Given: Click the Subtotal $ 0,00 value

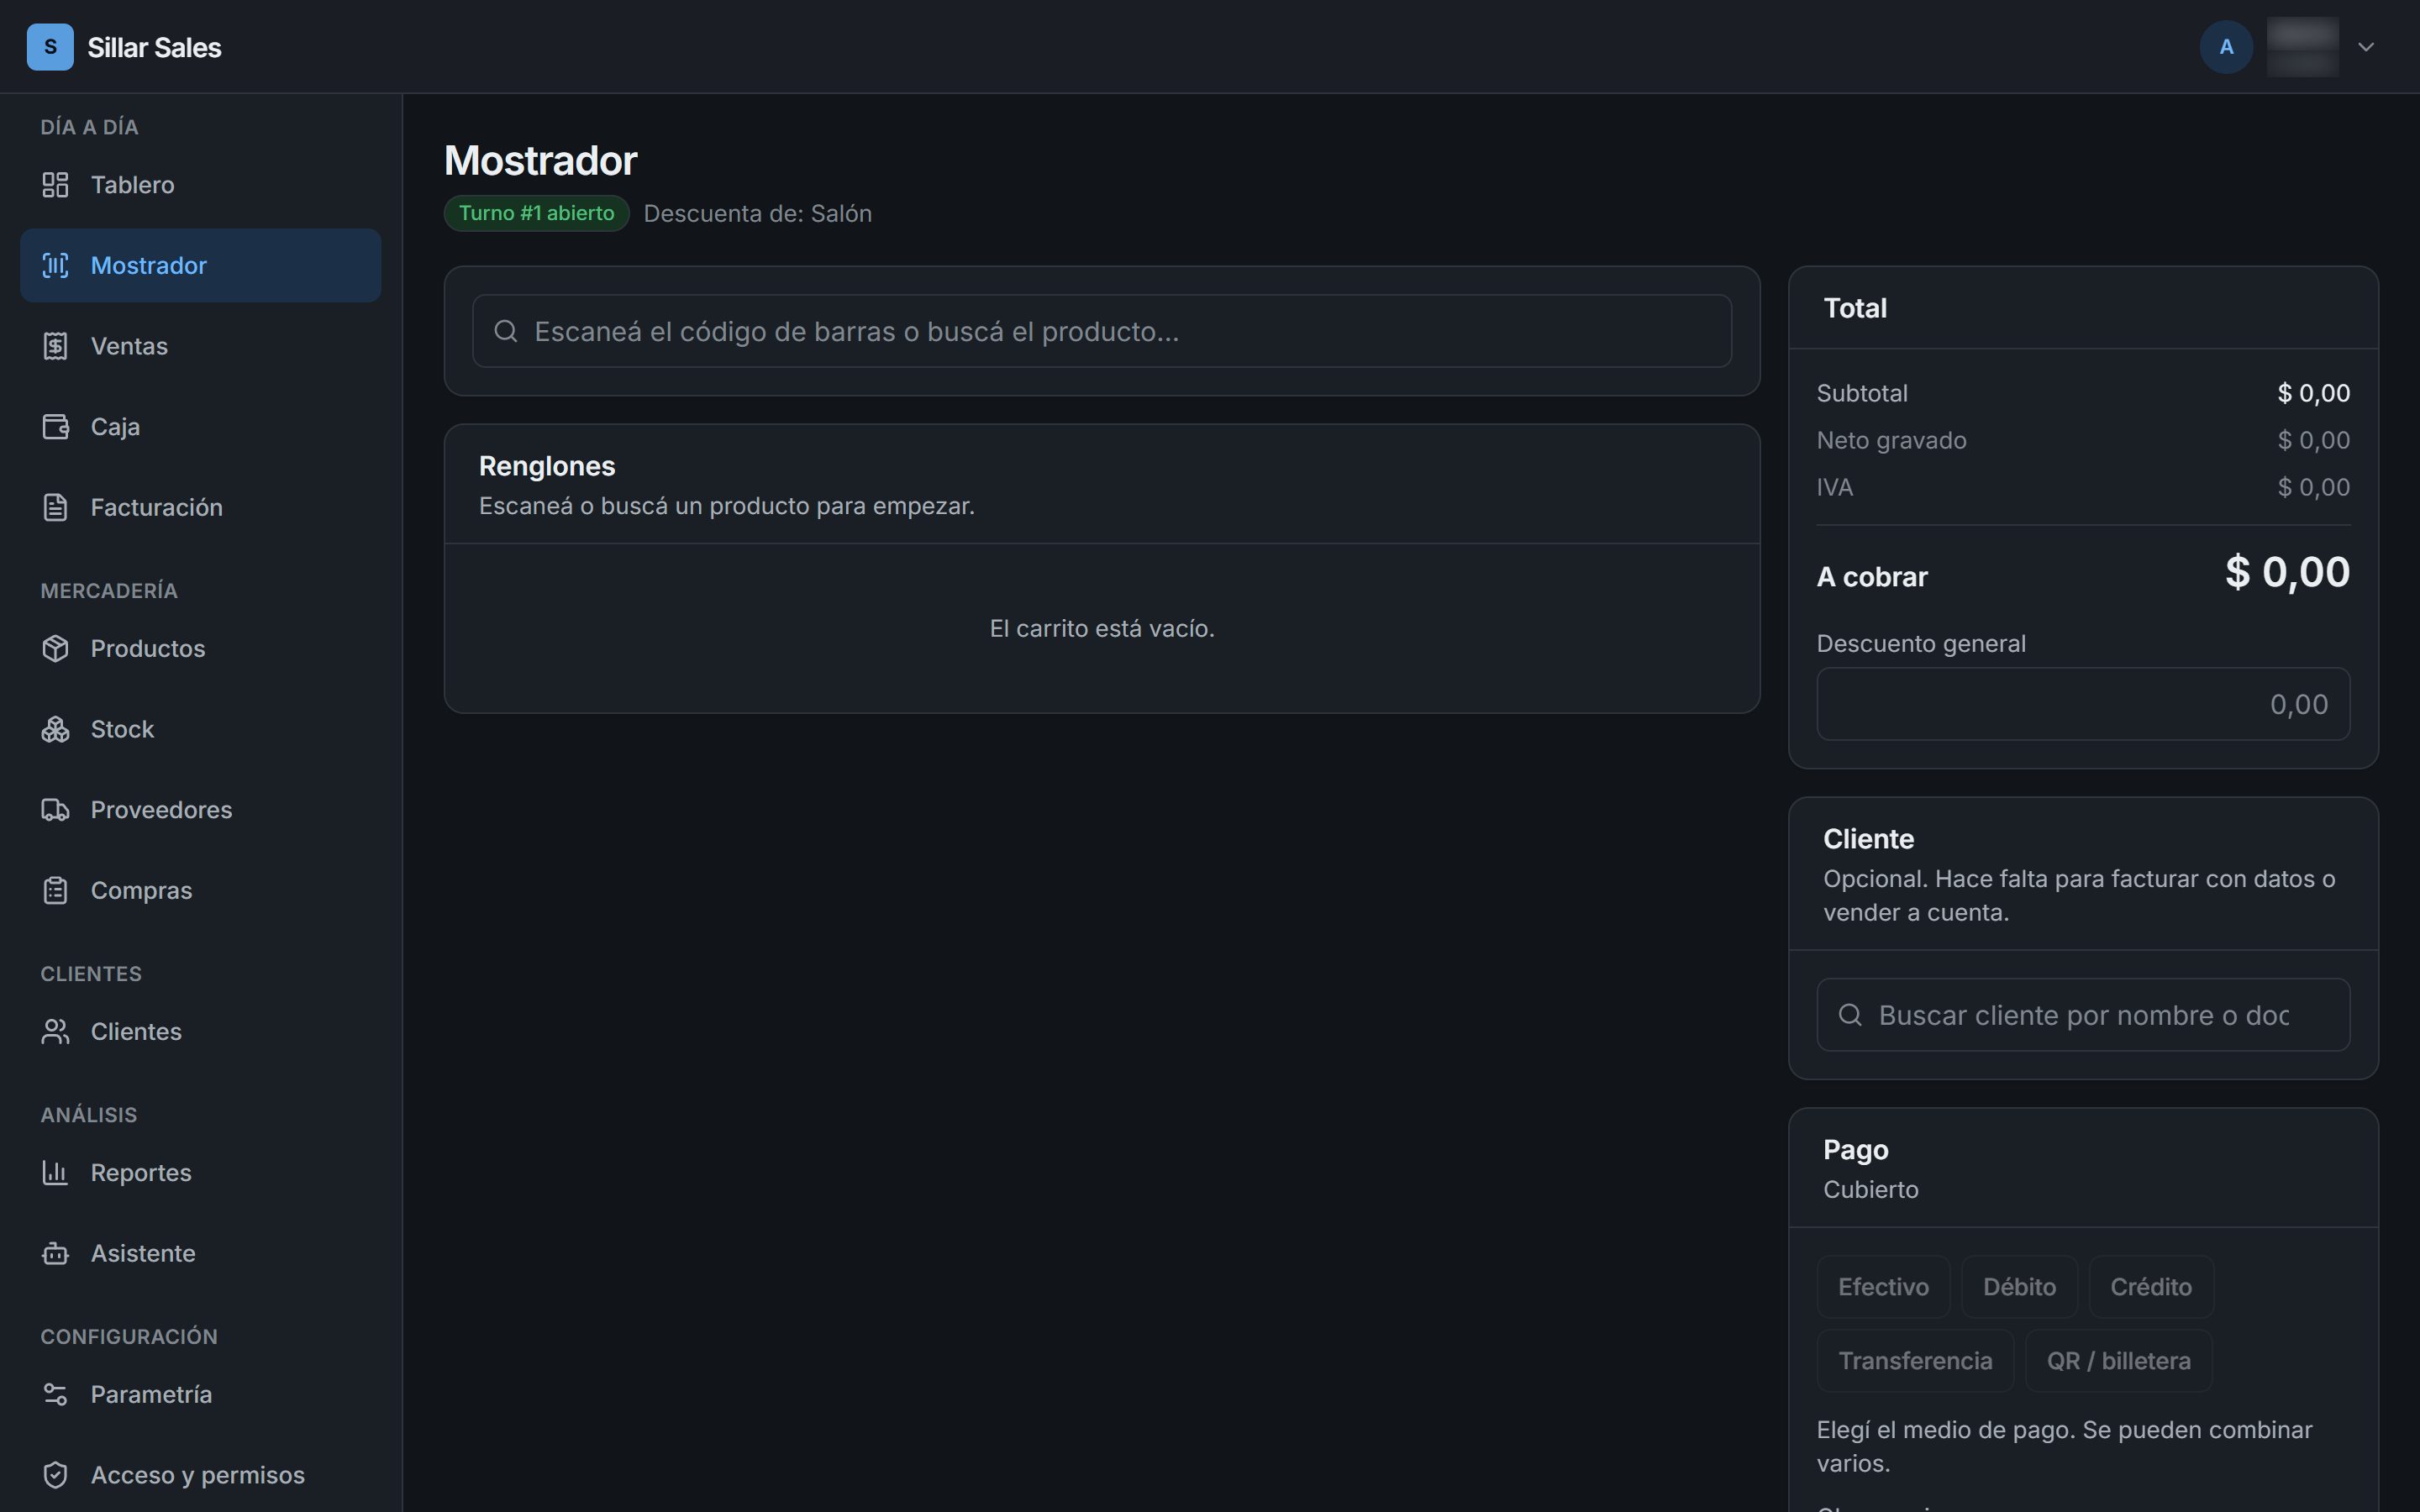Looking at the screenshot, I should tap(2313, 393).
